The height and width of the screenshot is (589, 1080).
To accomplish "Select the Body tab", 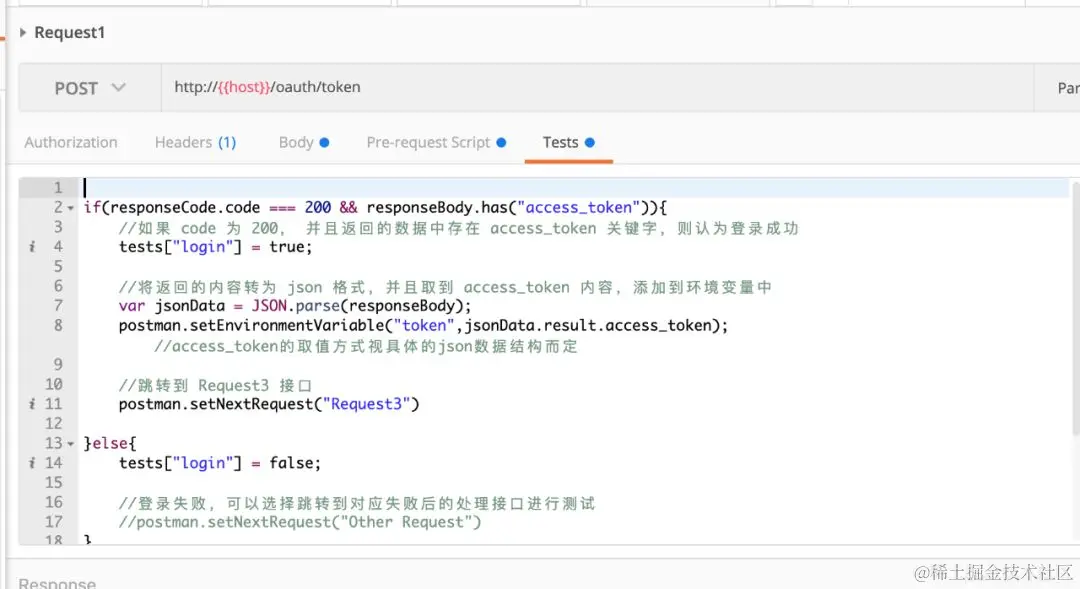I will [296, 142].
